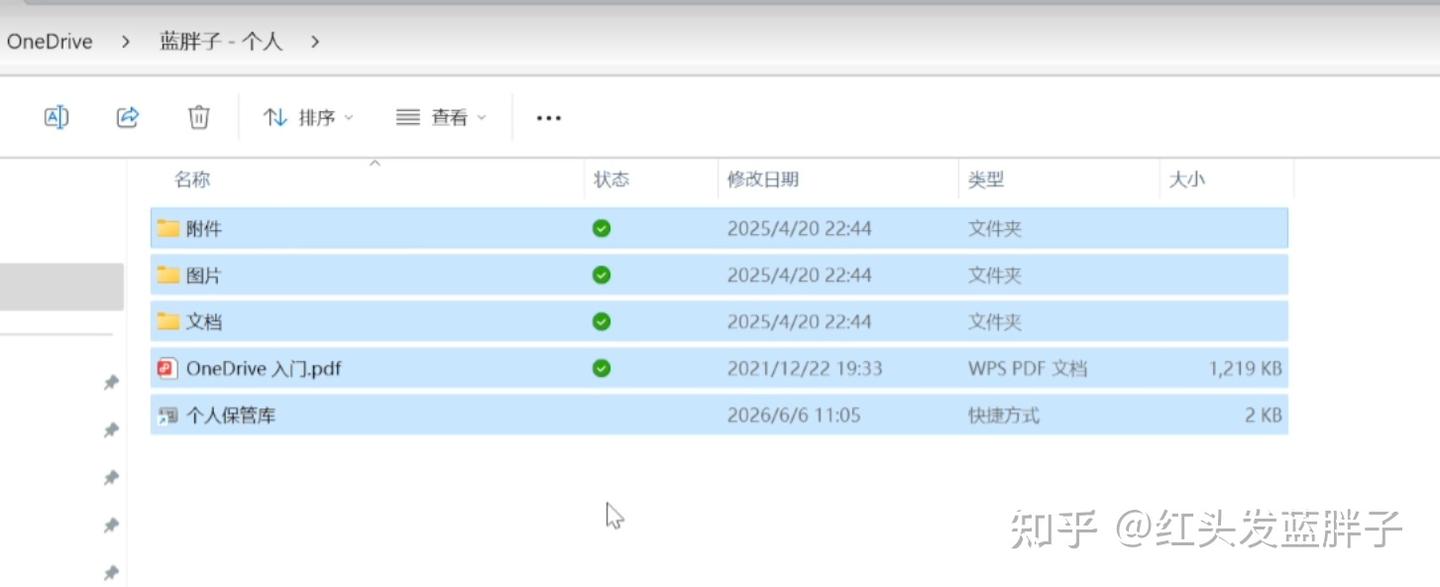Click the Rename icon in toolbar
Screen dimensions: 1440x587
[x=56, y=117]
